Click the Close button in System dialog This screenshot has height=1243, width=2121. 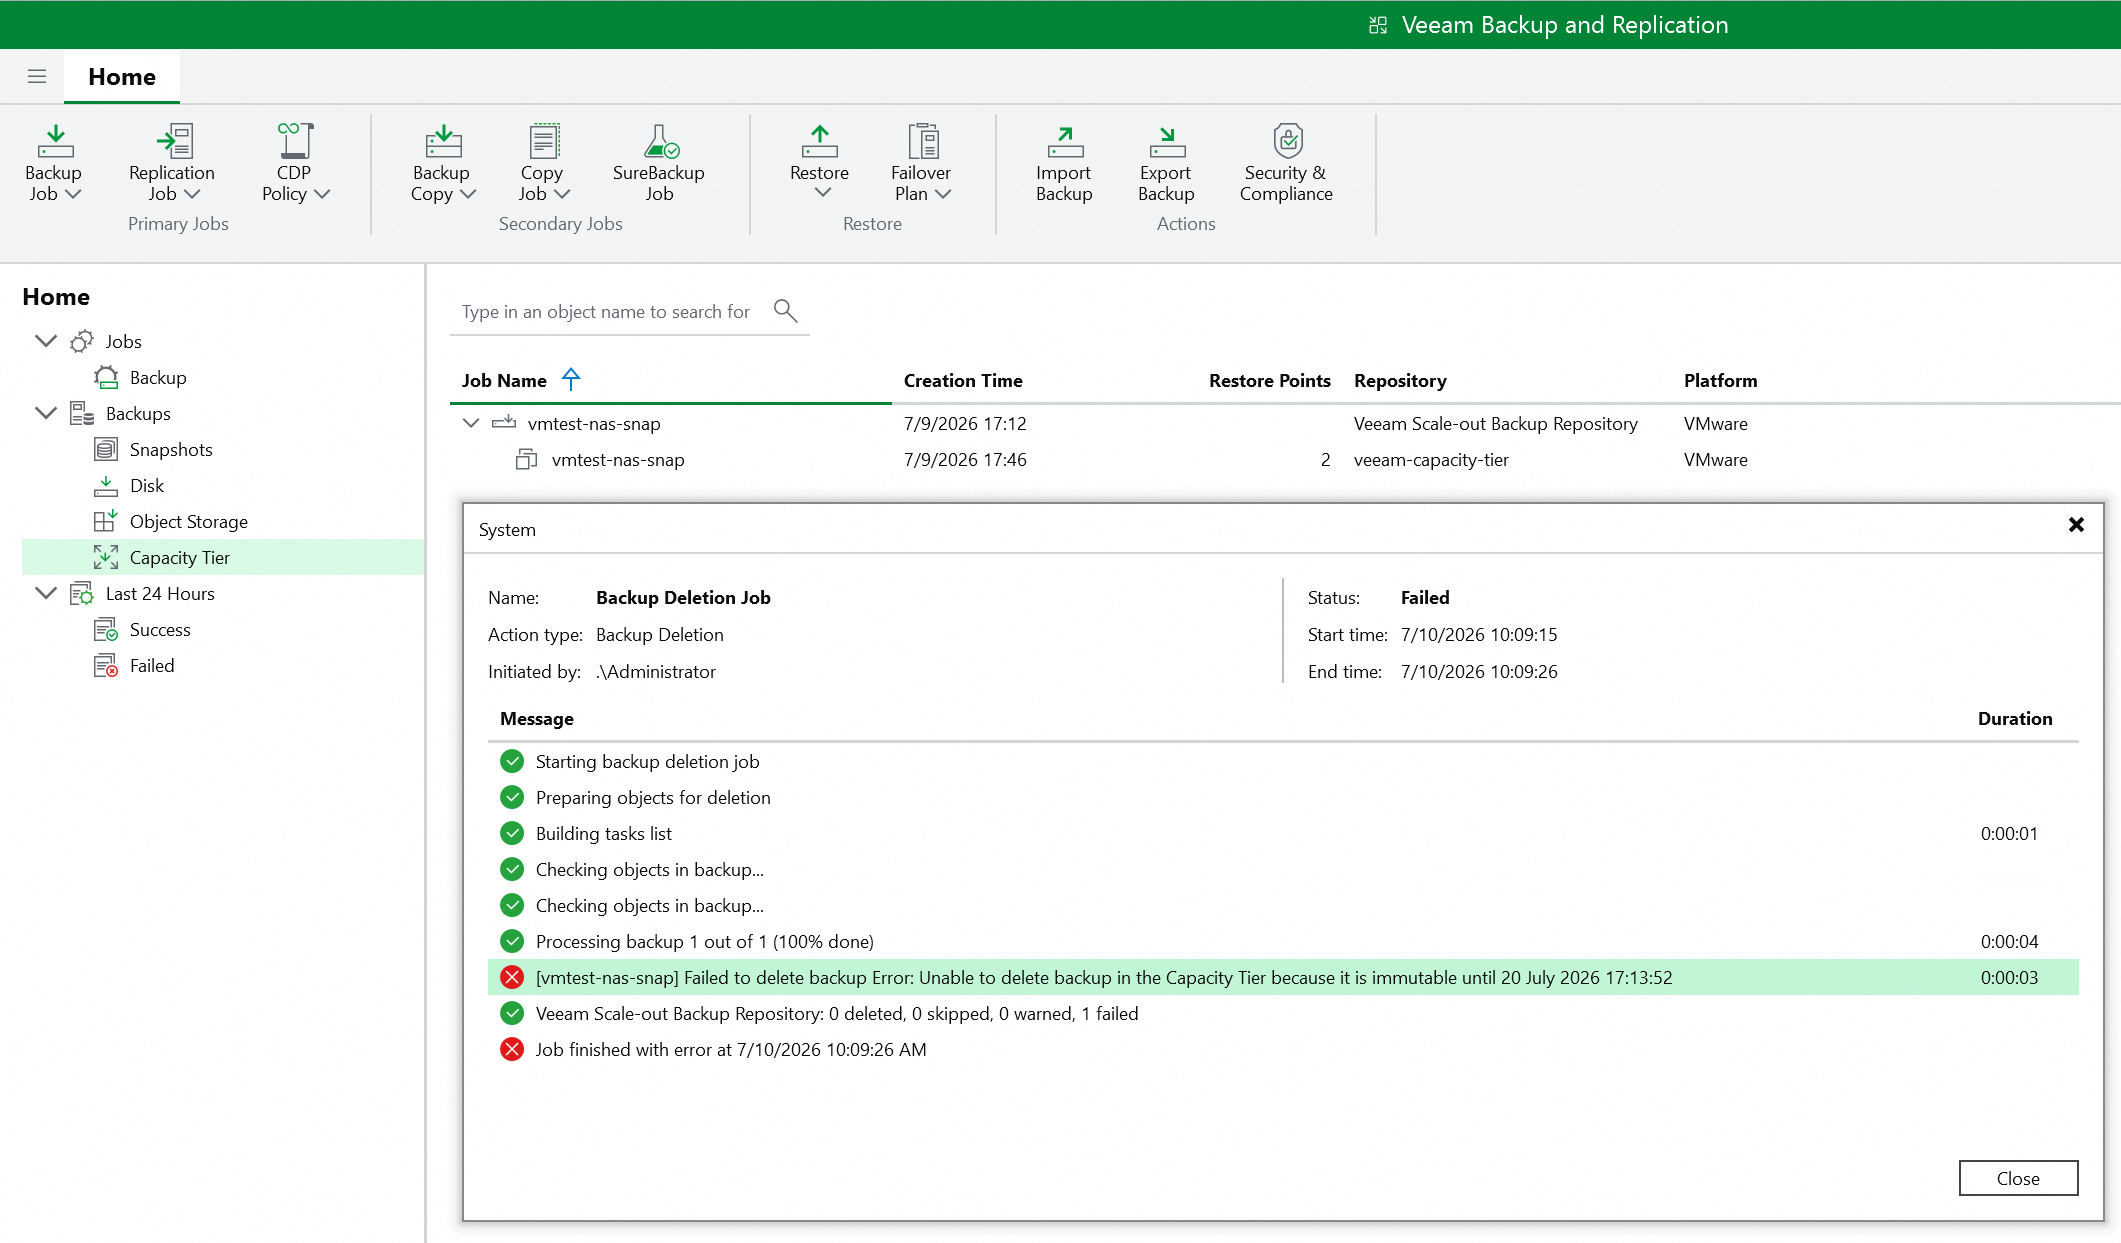2018,1178
